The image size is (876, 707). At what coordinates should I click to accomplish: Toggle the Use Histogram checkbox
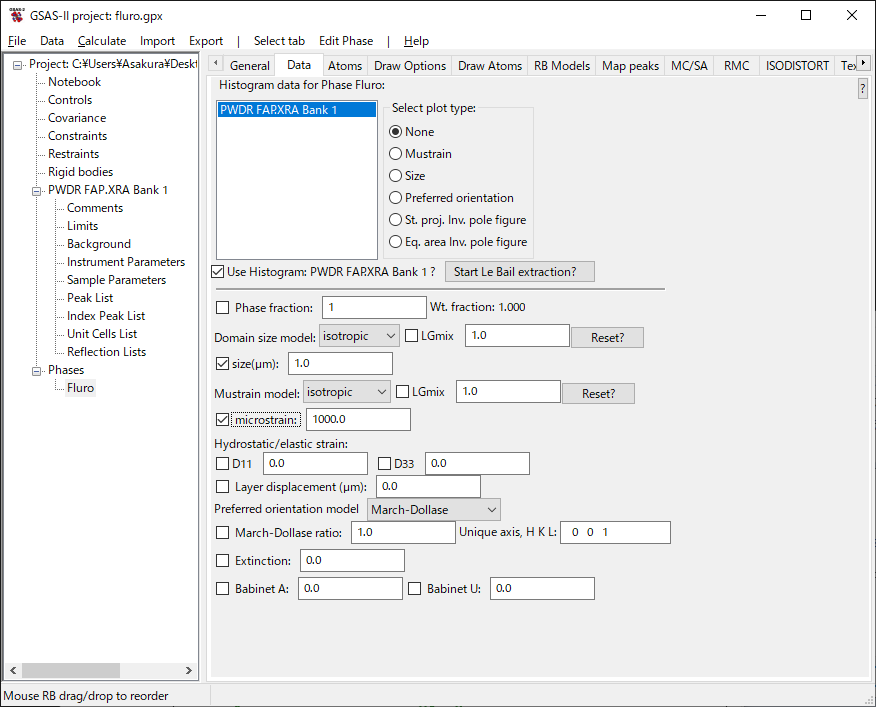218,272
